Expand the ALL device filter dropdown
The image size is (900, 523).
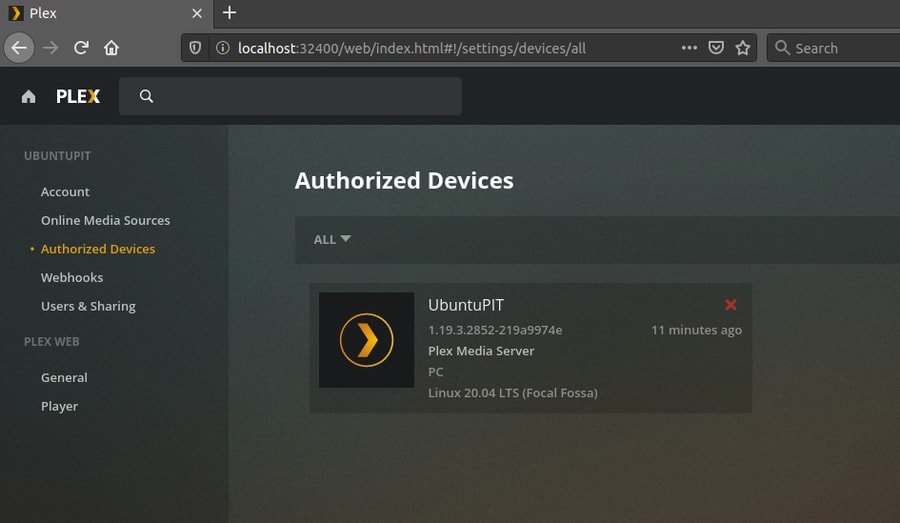point(332,239)
